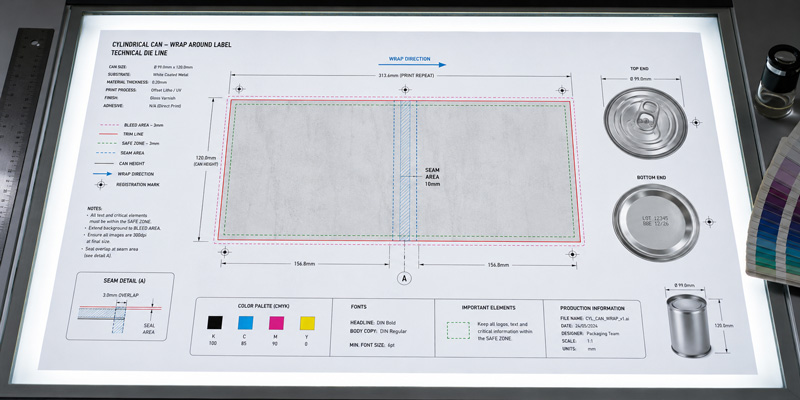Click the 'LOT 12345' stamp on the bottom end

(x=654, y=217)
